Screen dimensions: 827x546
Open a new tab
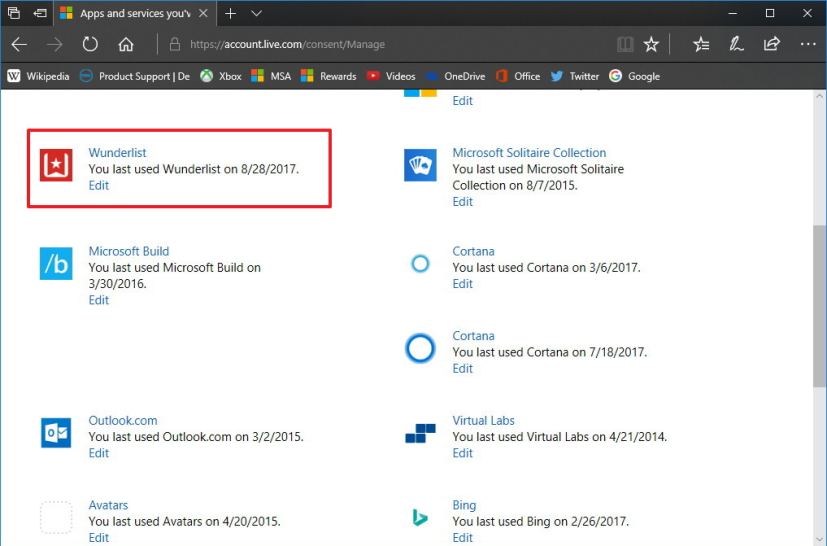[230, 13]
